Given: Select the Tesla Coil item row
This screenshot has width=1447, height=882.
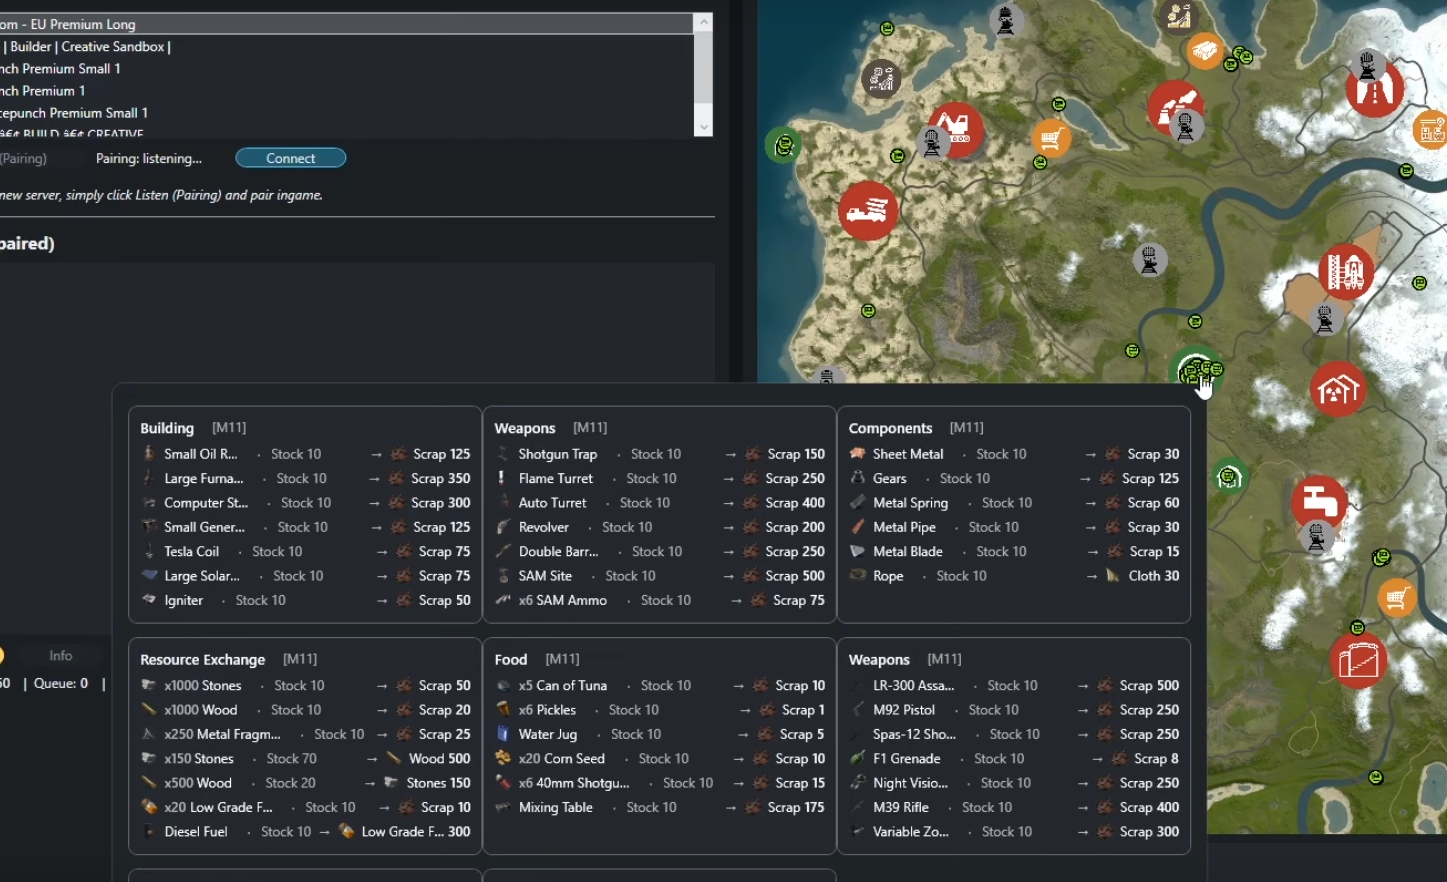Looking at the screenshot, I should click(x=305, y=551).
